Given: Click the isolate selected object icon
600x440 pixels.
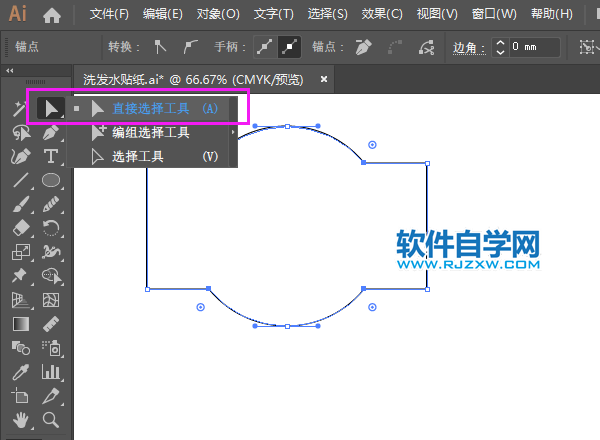Looking at the screenshot, I should [587, 47].
